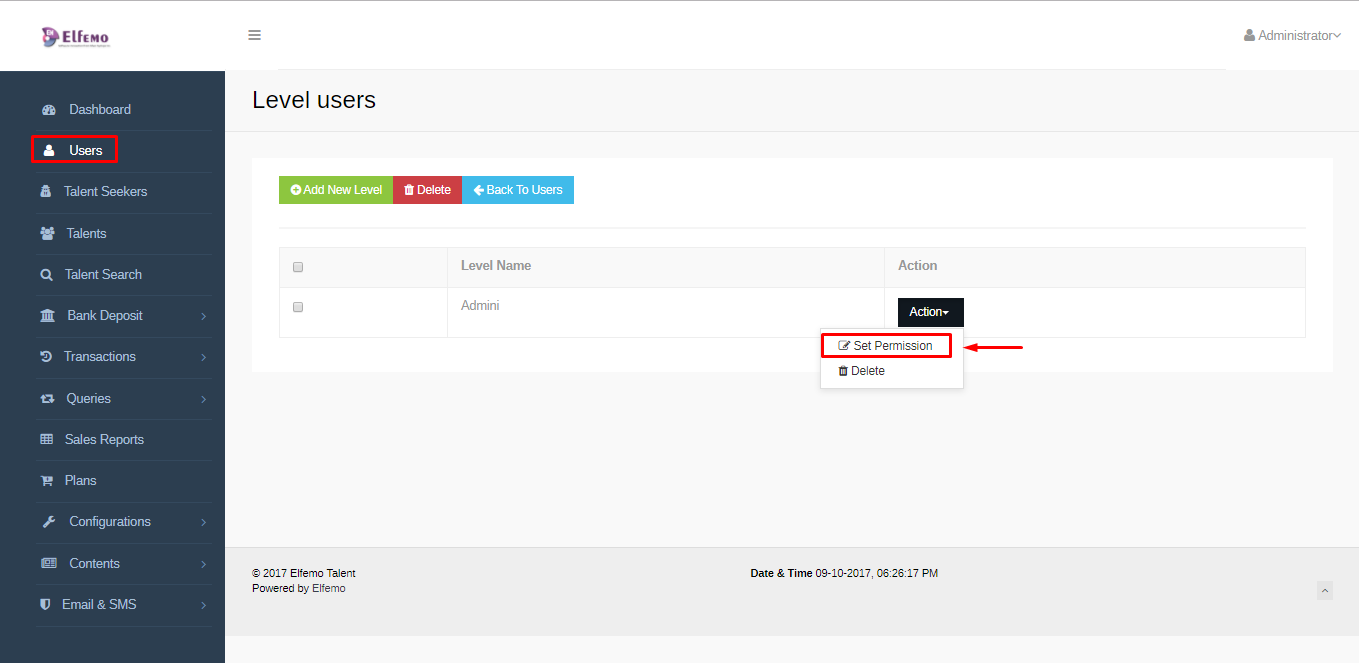Click the red Delete button

(427, 190)
